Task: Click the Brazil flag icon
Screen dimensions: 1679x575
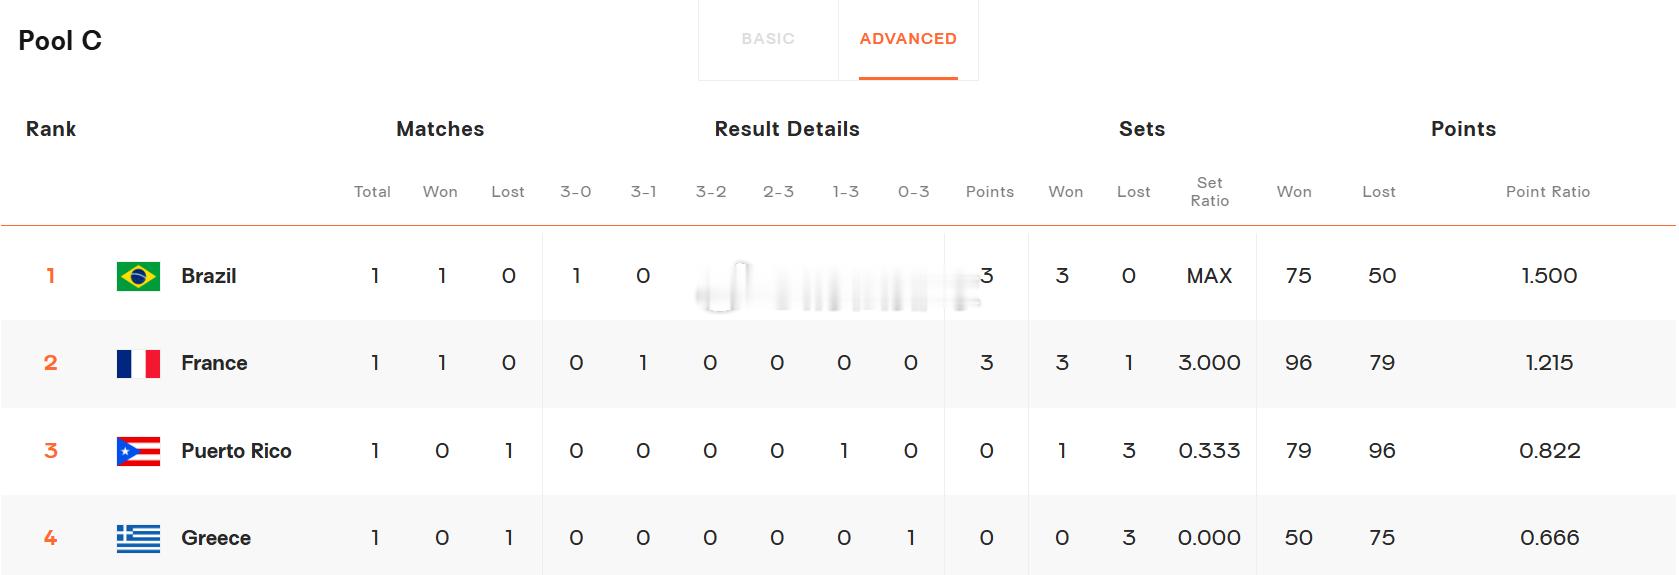Action: coord(138,276)
